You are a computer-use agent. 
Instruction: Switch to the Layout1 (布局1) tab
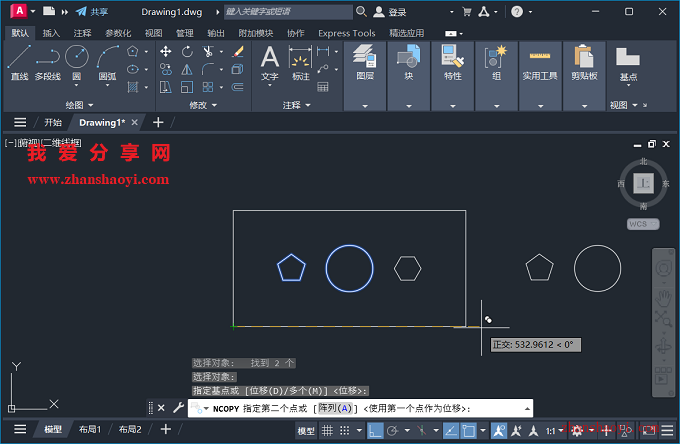[90, 429]
